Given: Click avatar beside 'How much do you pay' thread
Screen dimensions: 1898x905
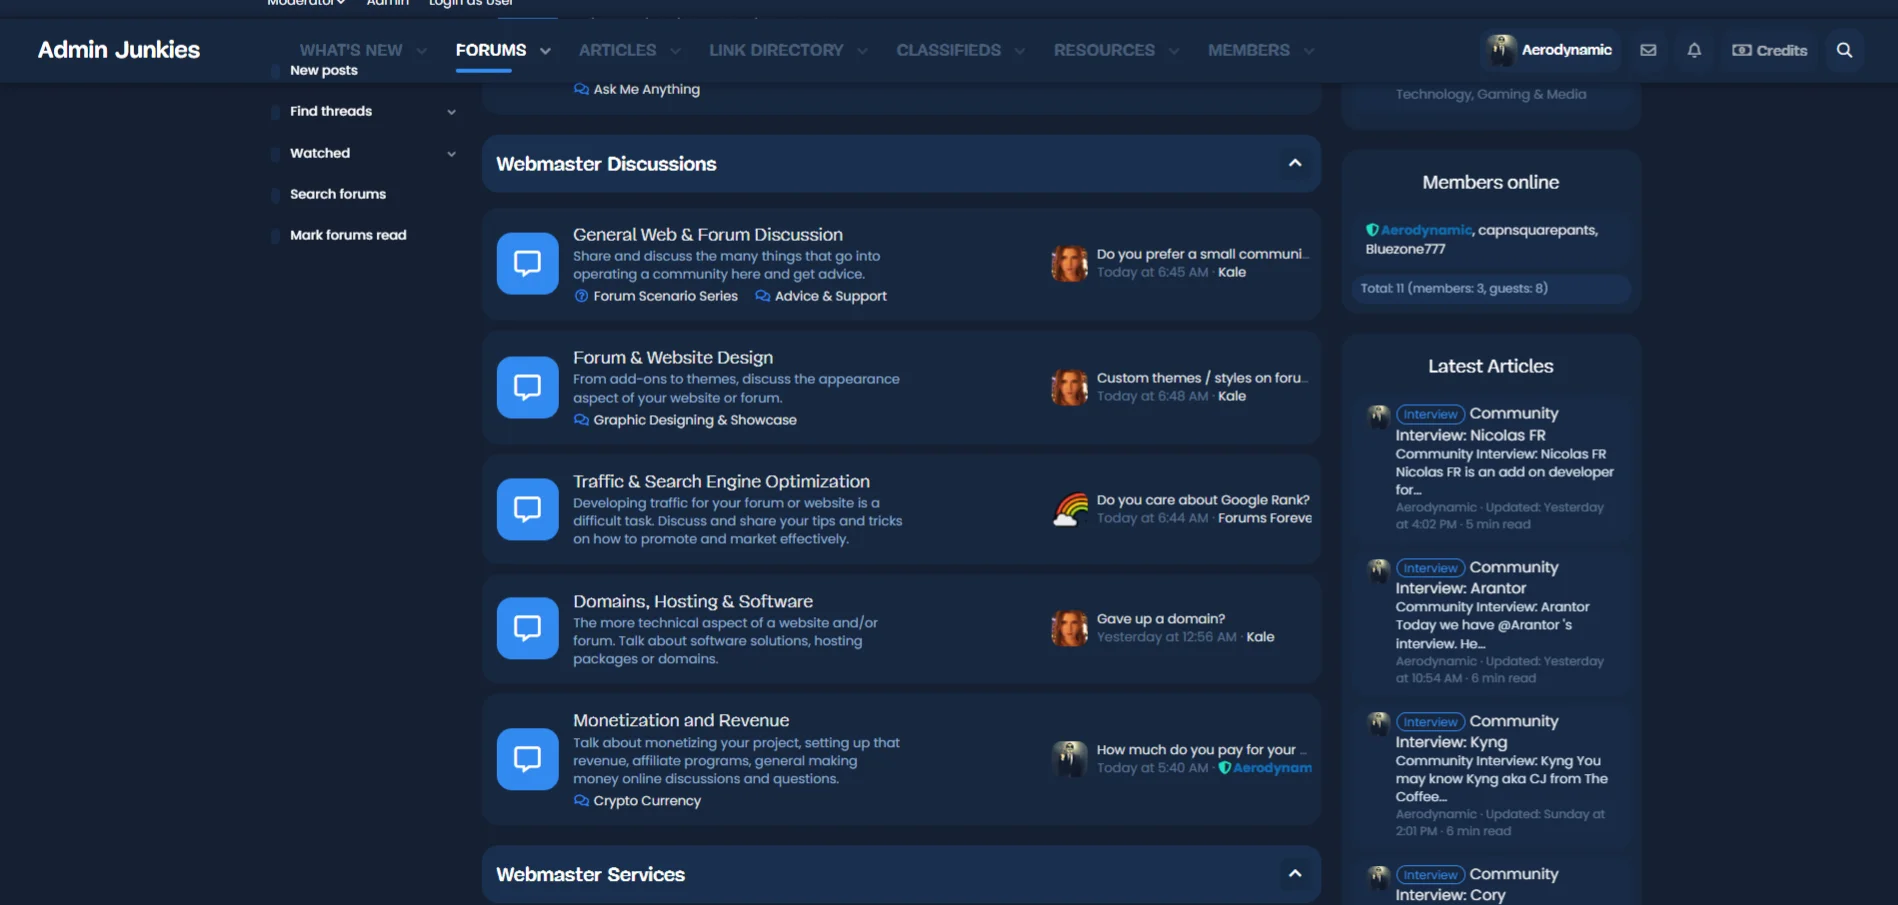Looking at the screenshot, I should coord(1069,759).
